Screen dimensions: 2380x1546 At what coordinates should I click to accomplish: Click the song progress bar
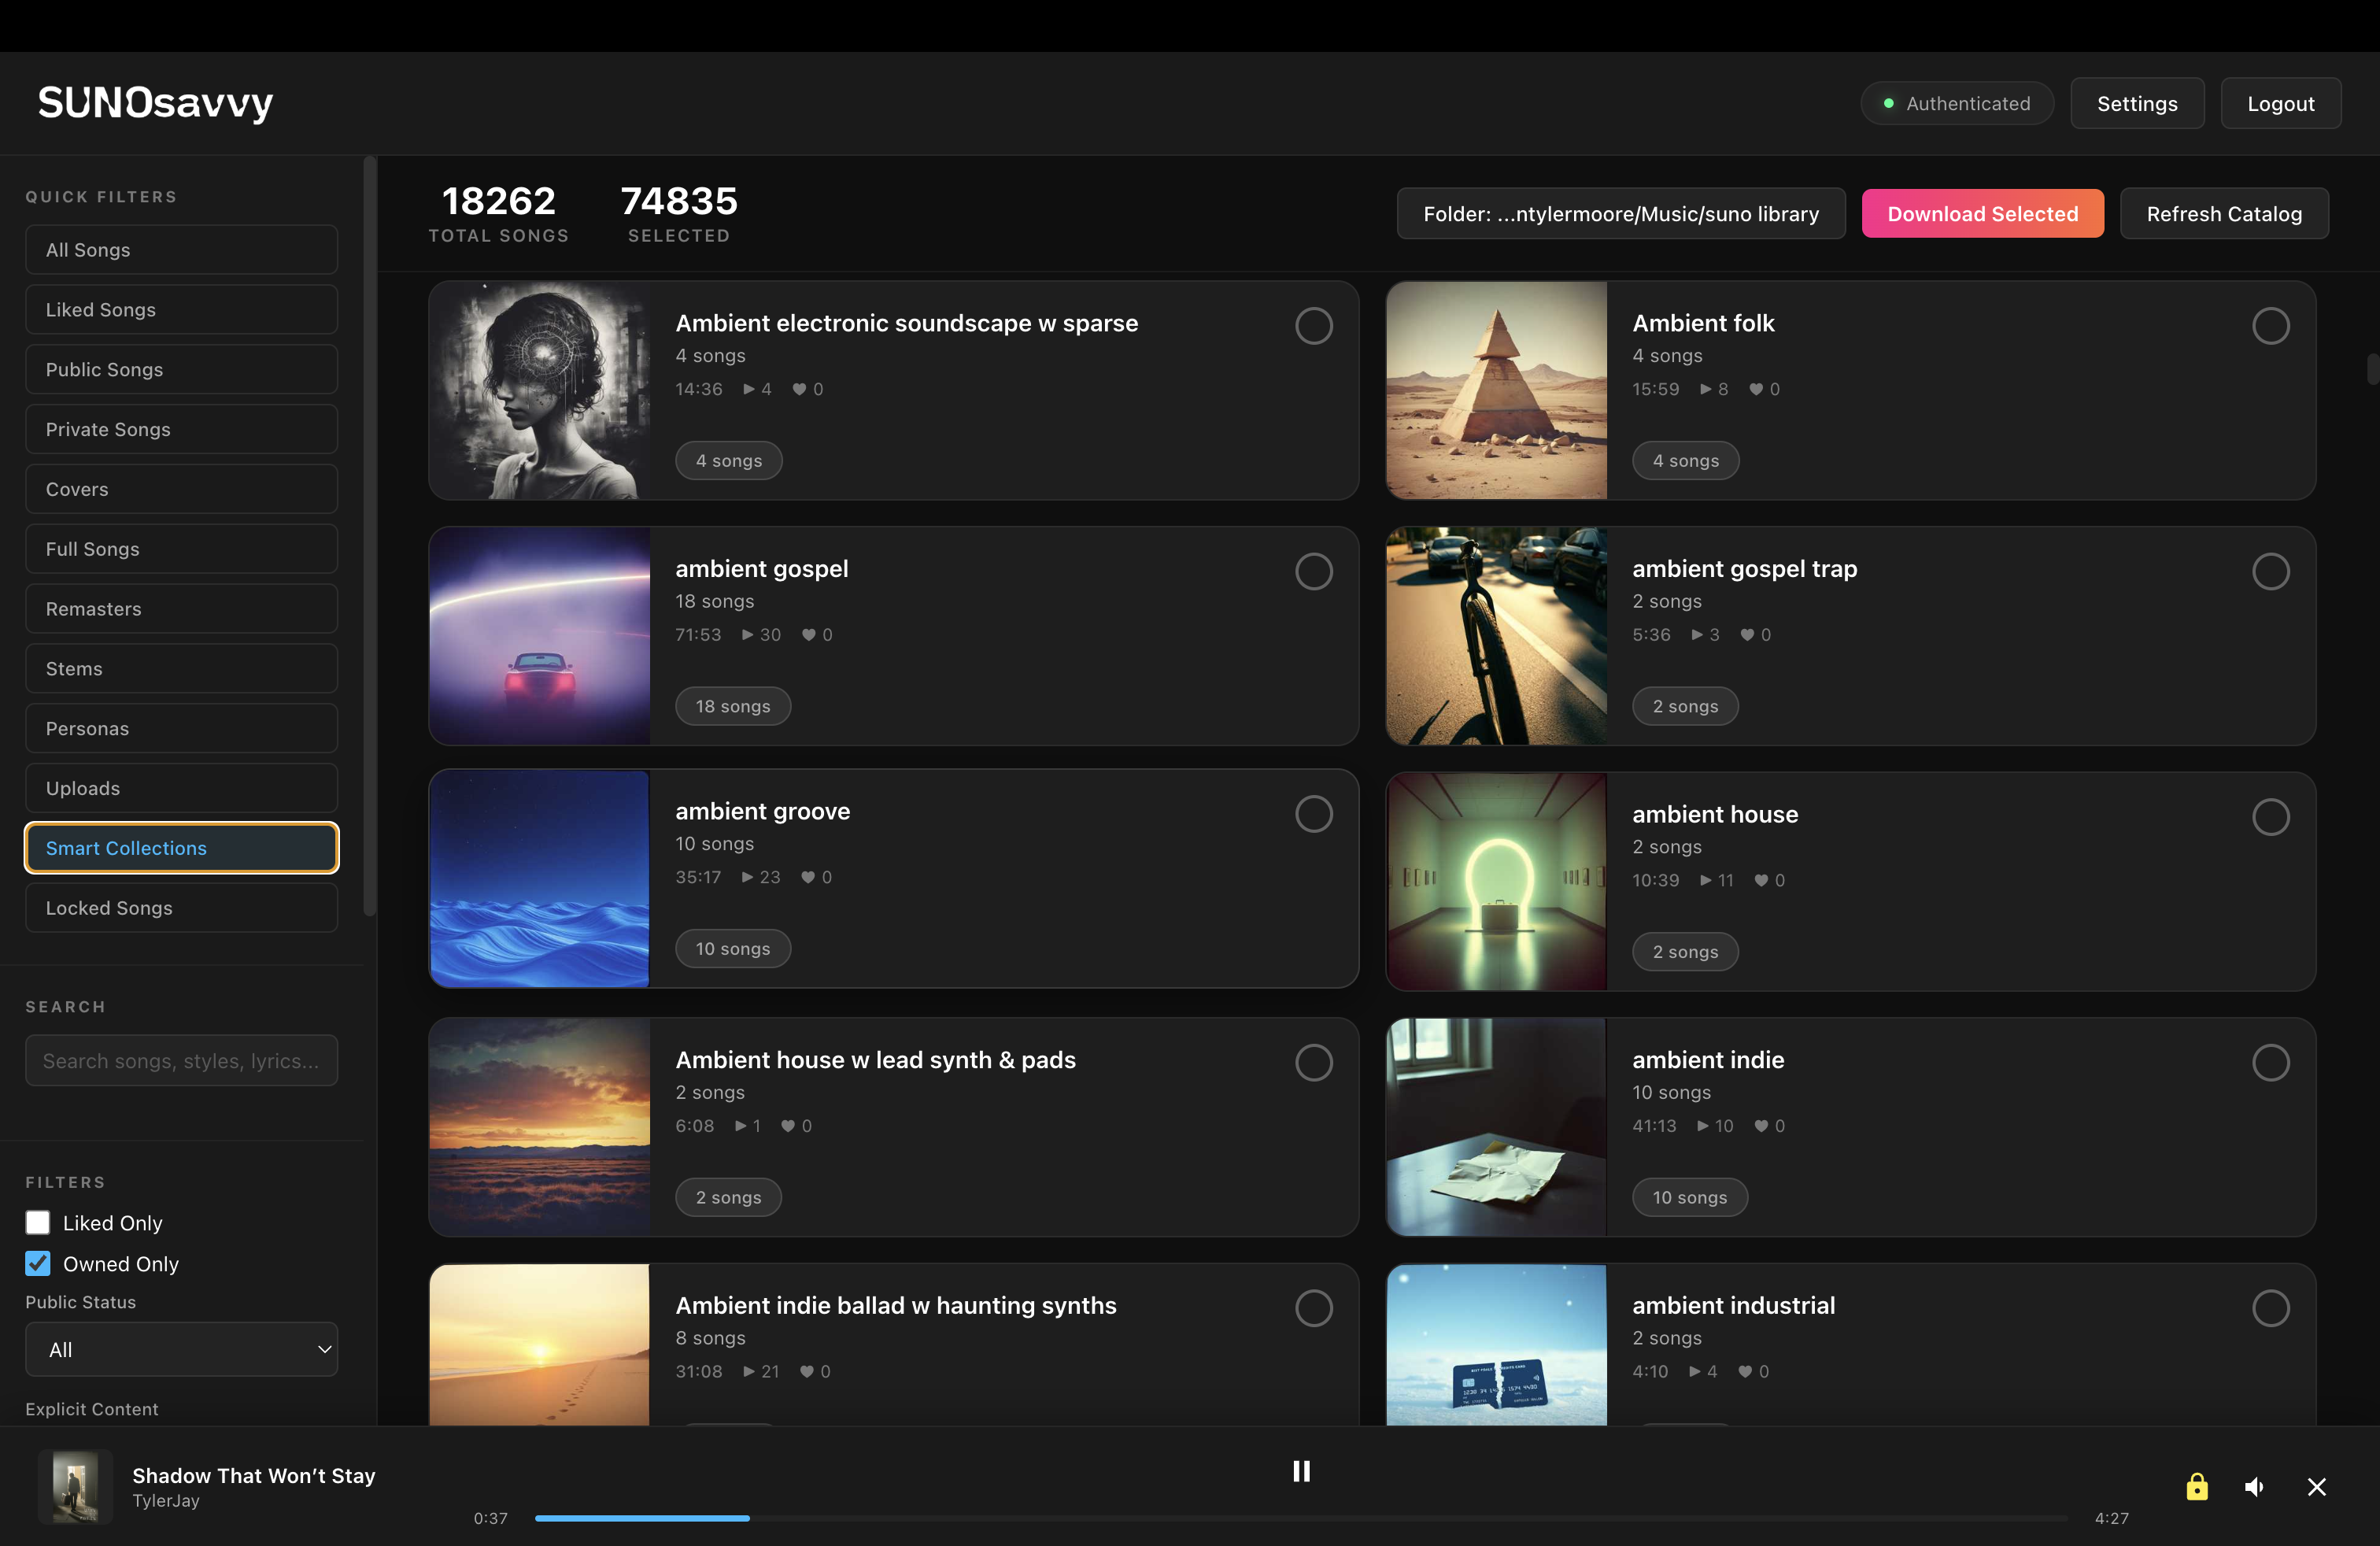point(1300,1518)
